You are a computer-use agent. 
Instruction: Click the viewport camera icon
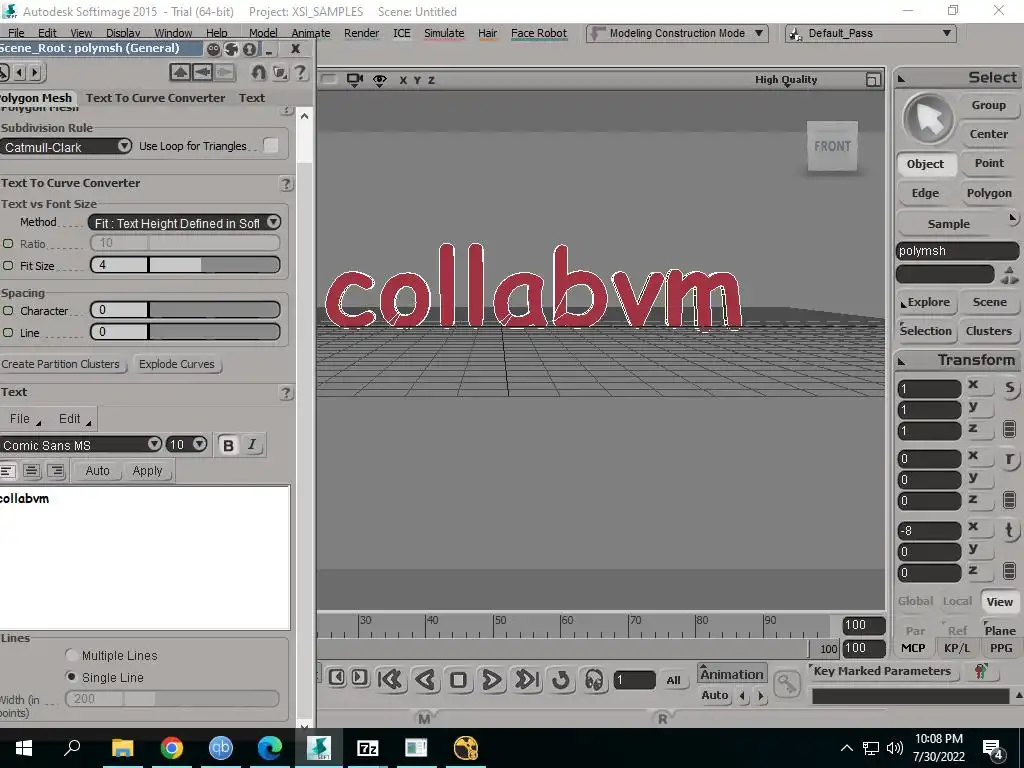tap(355, 80)
